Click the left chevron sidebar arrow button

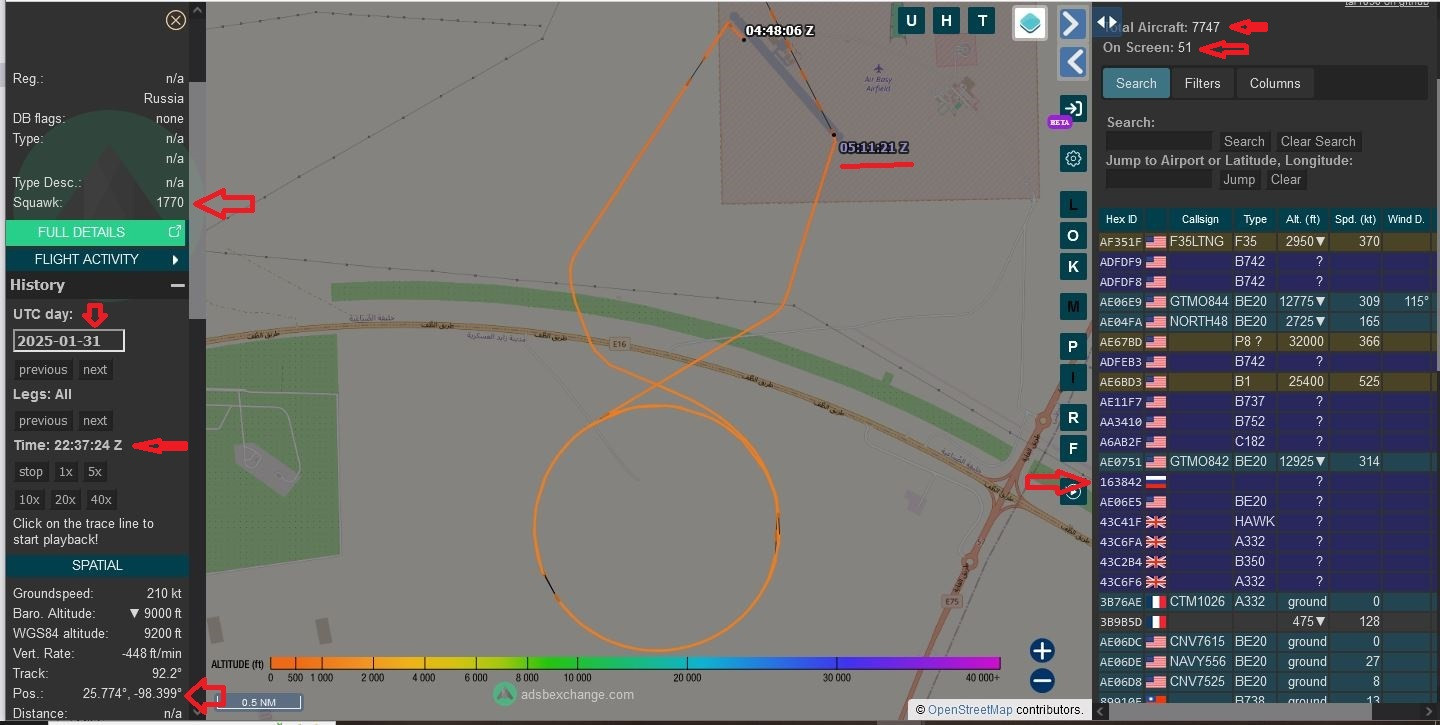[1073, 62]
